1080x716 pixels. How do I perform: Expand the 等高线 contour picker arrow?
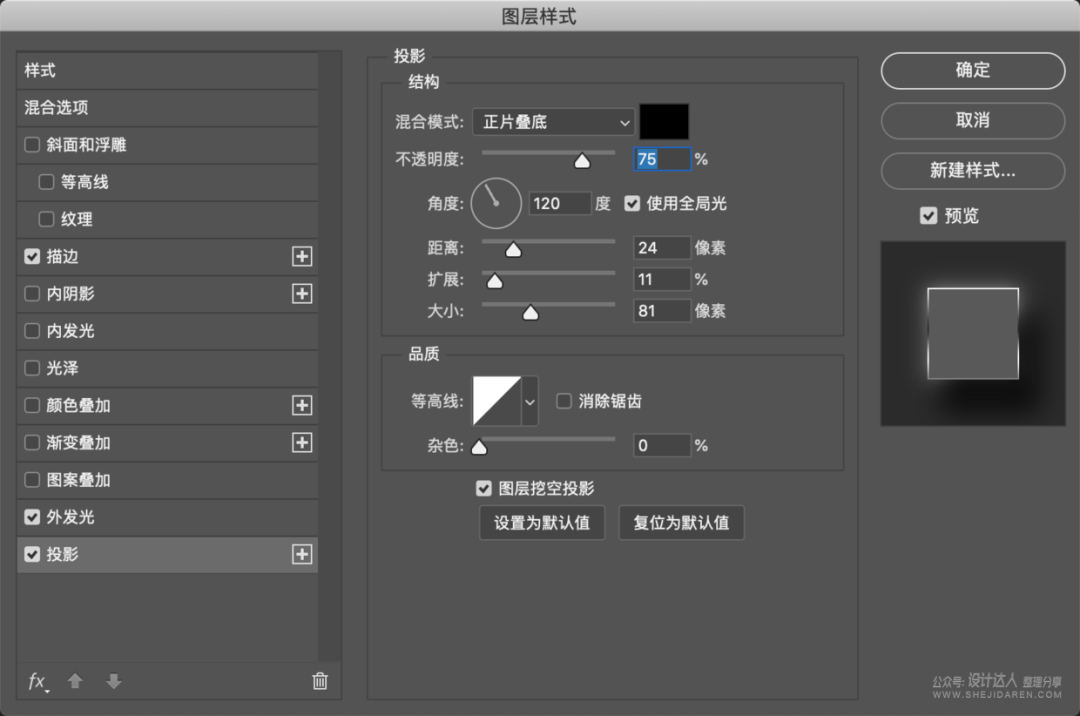pyautogui.click(x=530, y=401)
